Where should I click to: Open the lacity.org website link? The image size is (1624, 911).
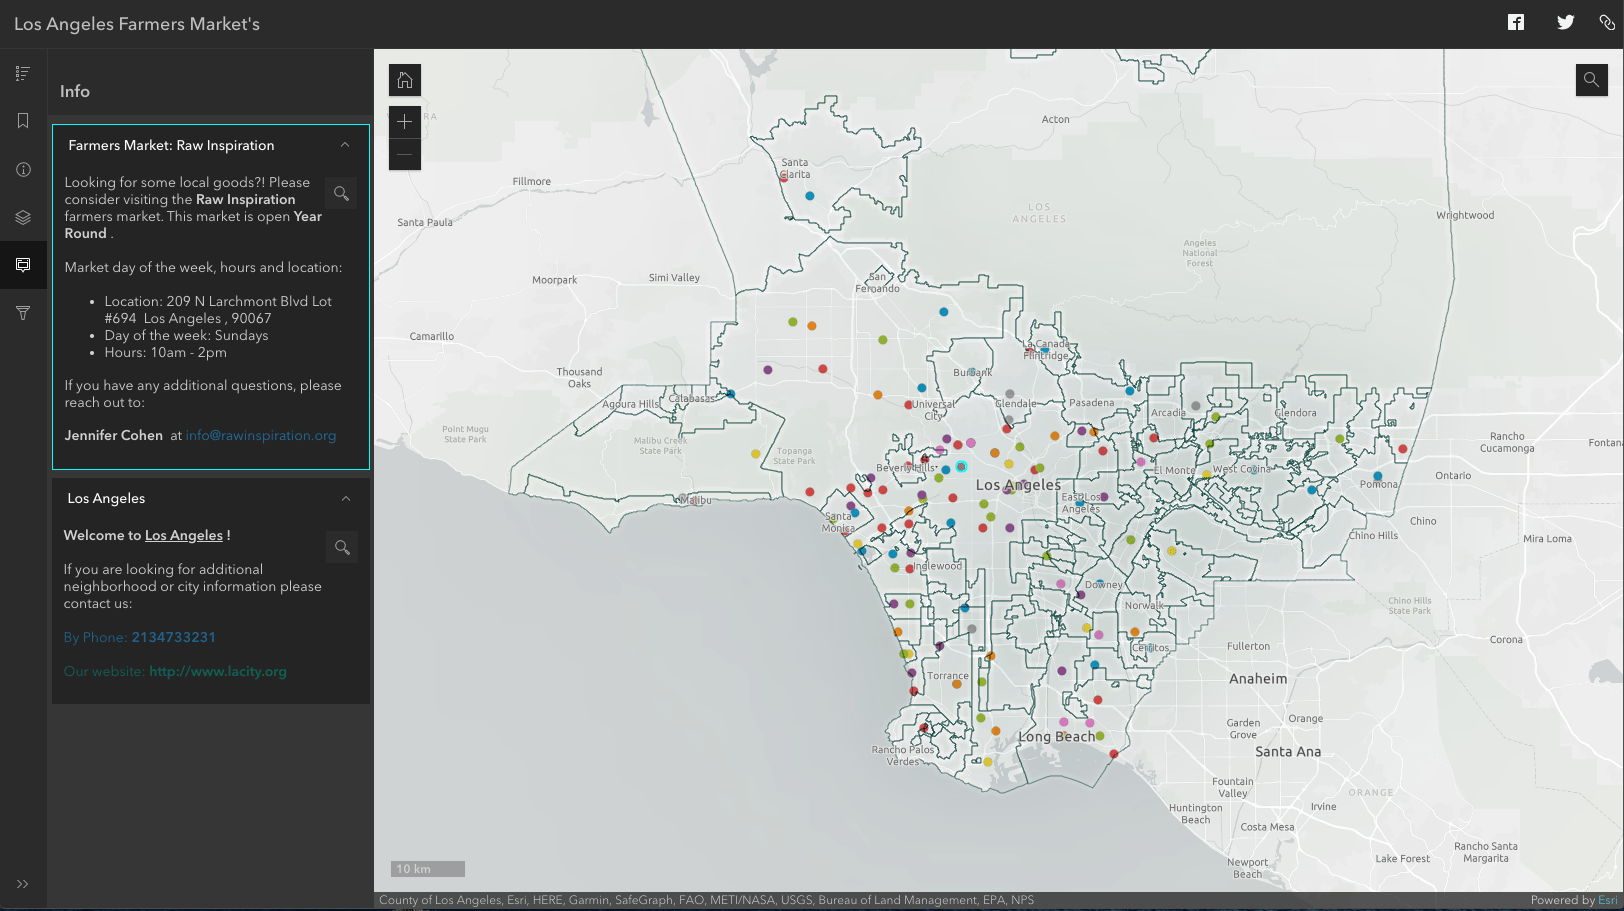click(x=218, y=671)
